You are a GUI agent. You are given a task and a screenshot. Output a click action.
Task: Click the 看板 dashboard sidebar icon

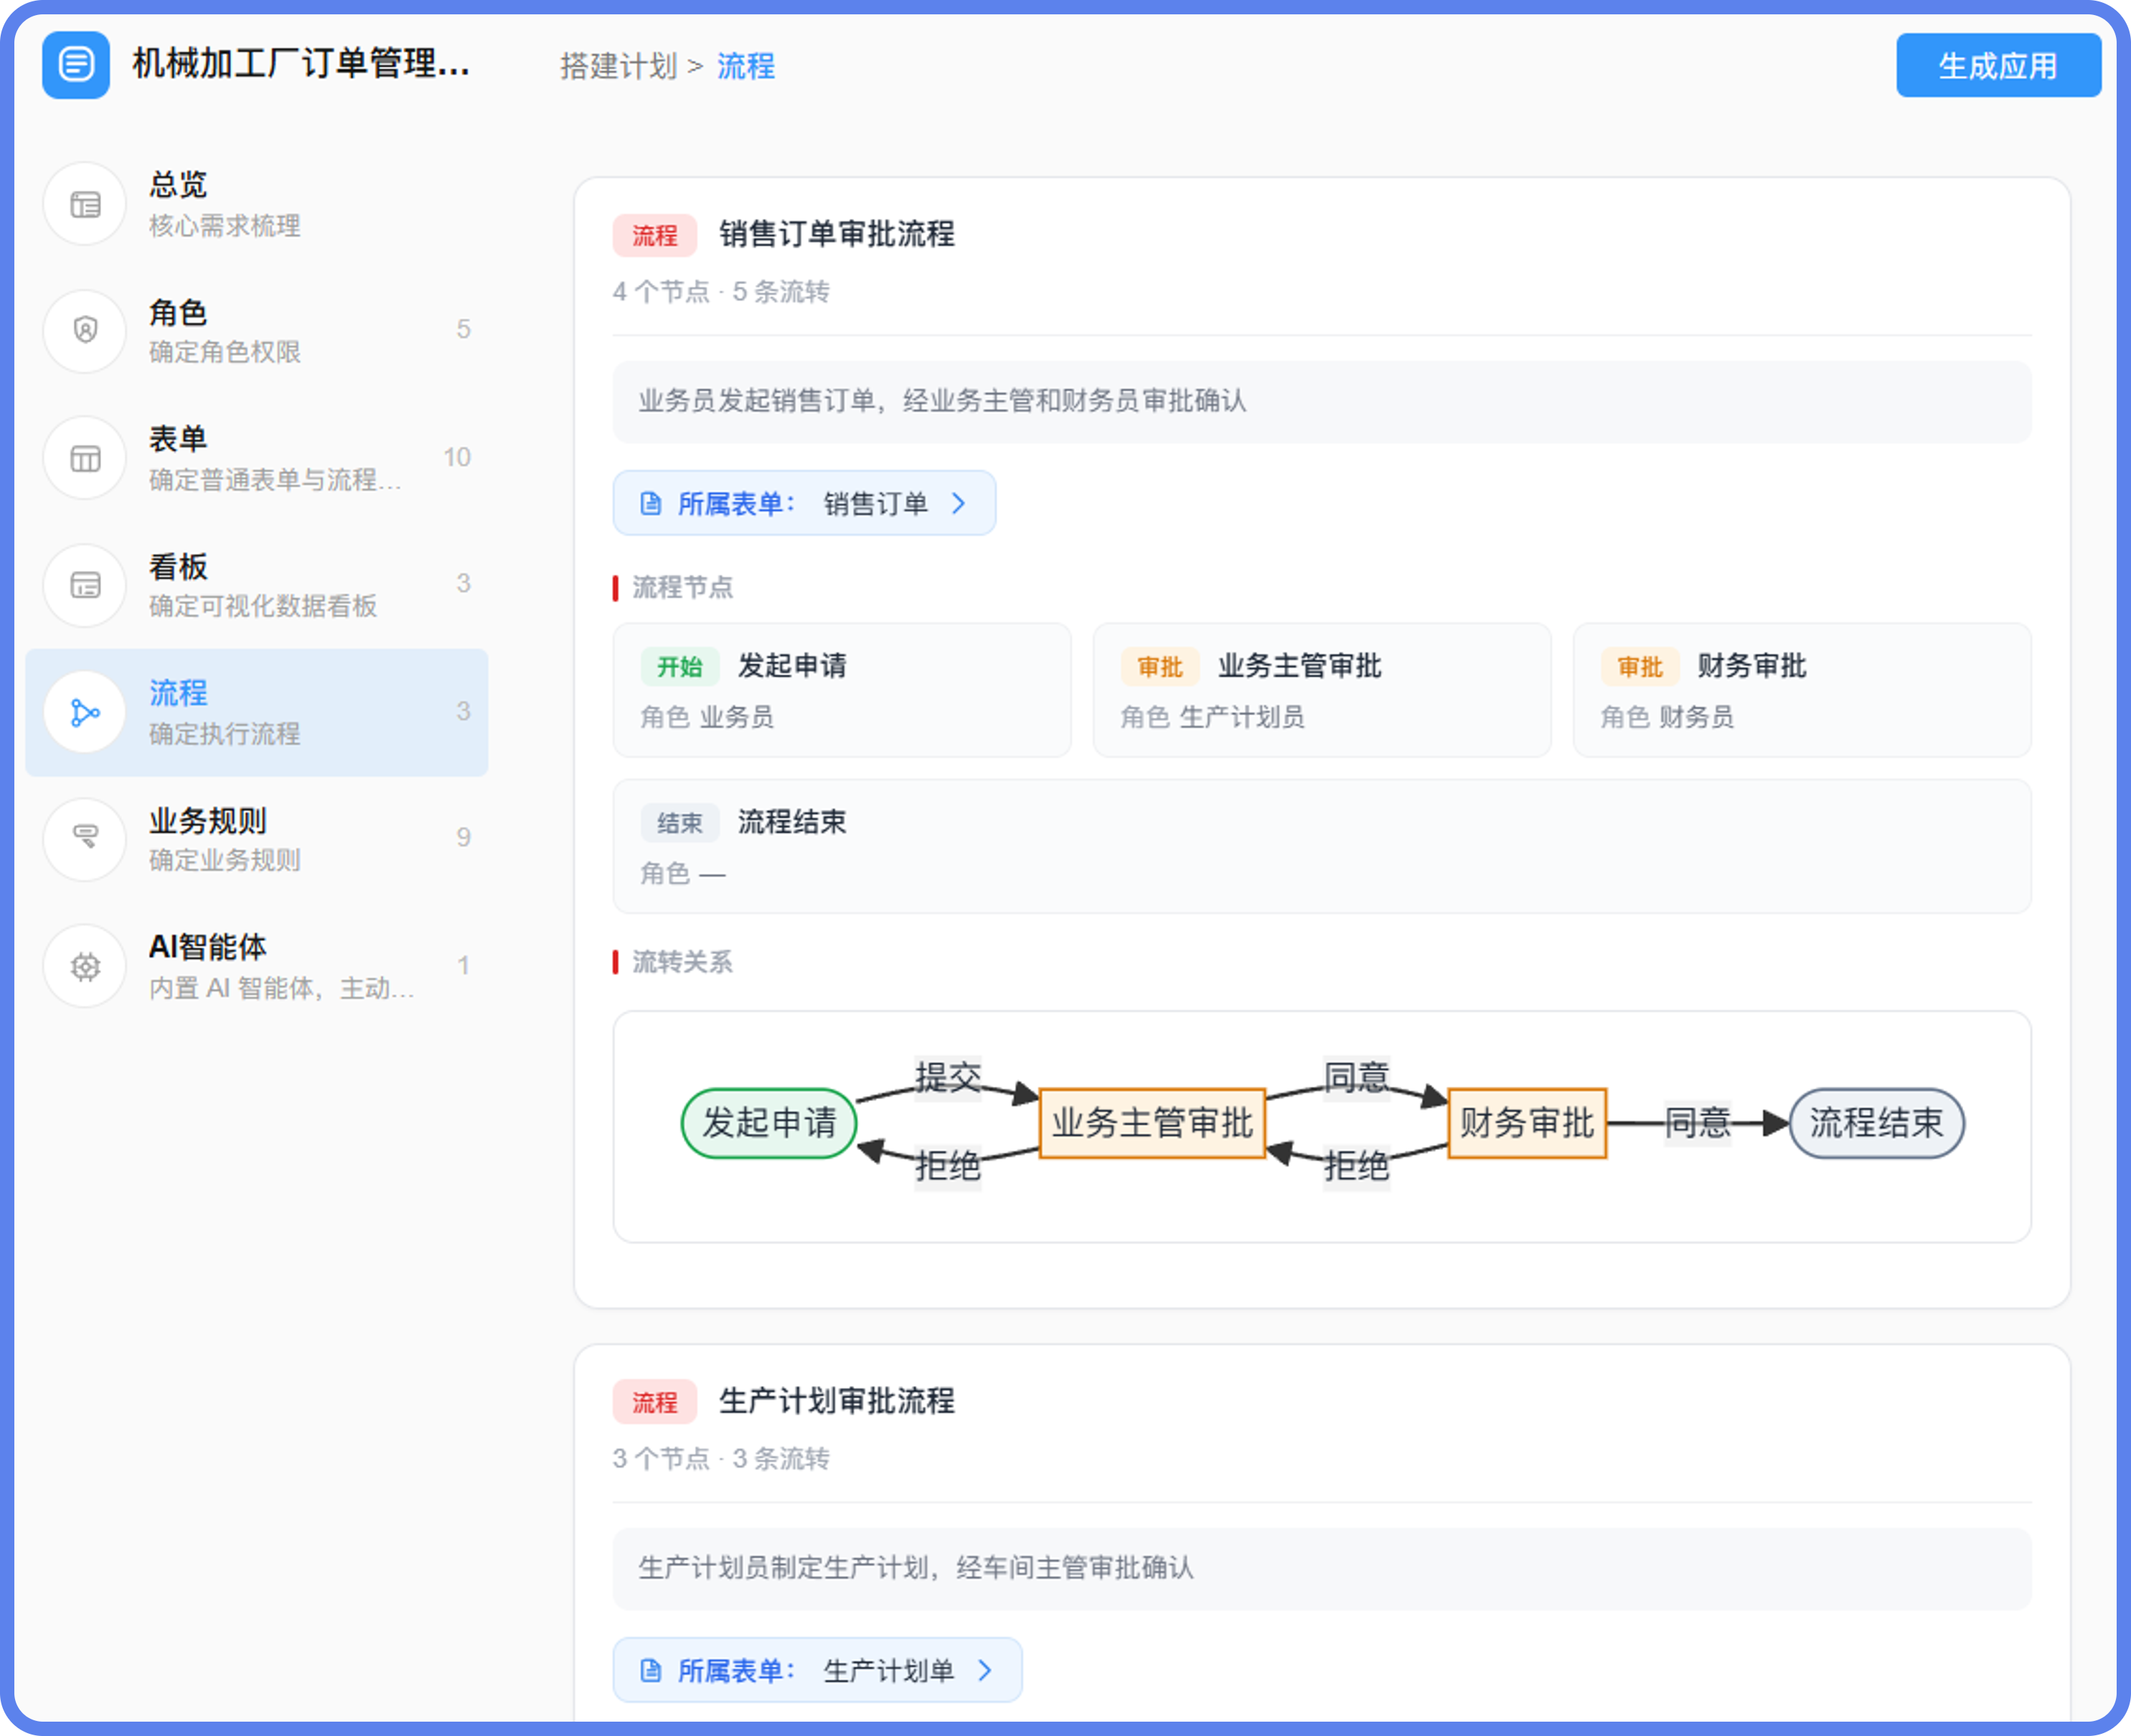pyautogui.click(x=85, y=585)
